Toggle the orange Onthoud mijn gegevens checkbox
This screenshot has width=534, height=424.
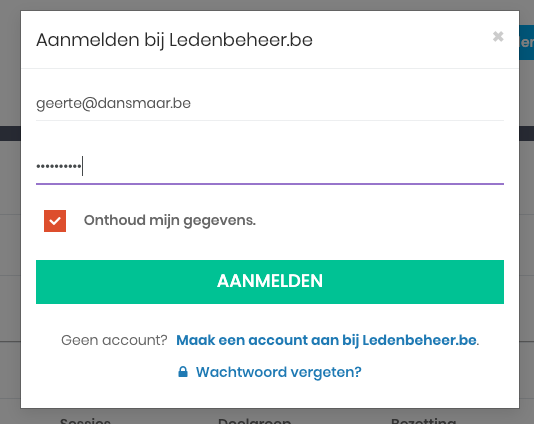tap(55, 221)
